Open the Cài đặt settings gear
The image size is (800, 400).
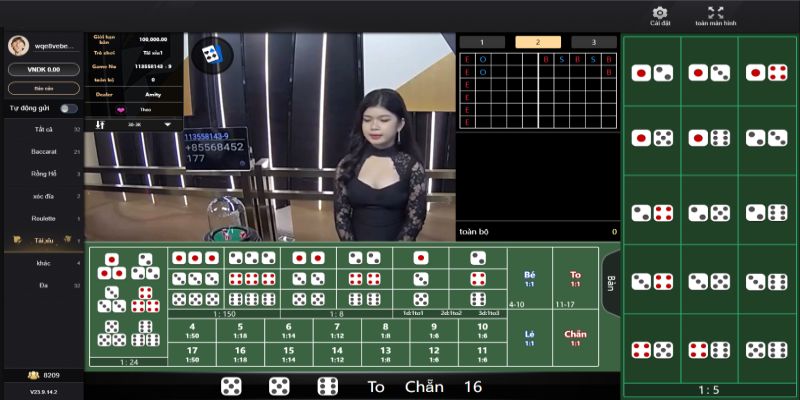pos(660,16)
